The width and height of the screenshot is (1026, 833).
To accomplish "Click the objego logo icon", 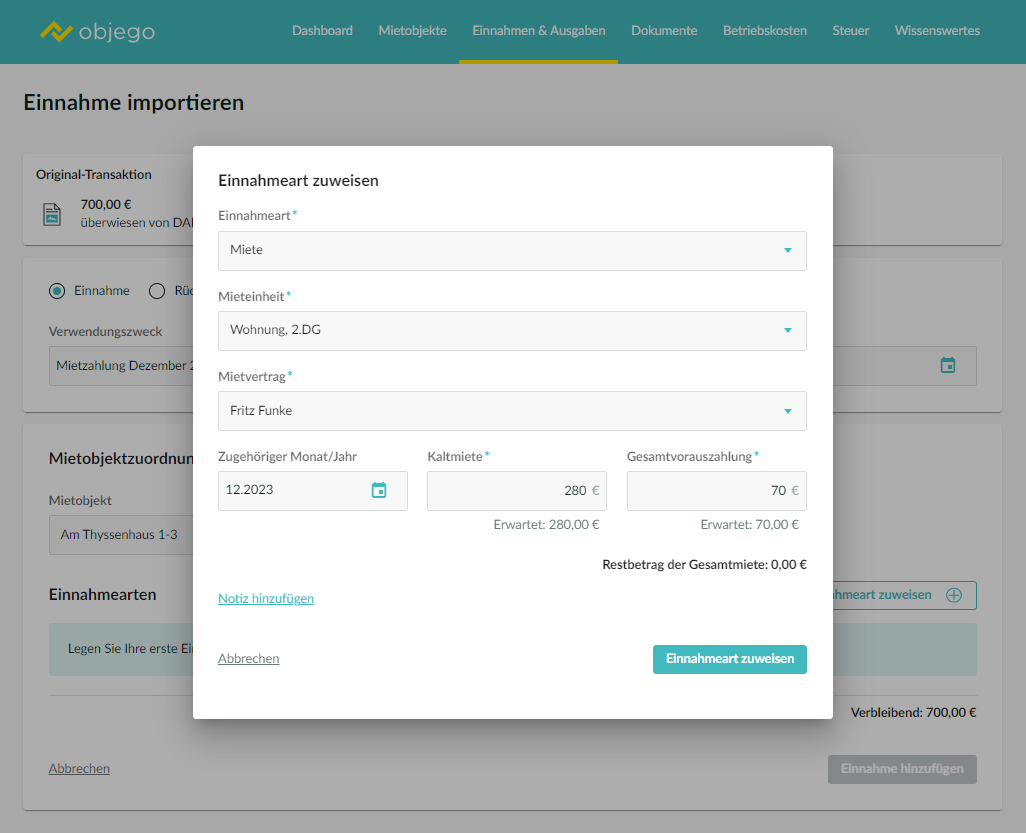I will click(56, 31).
